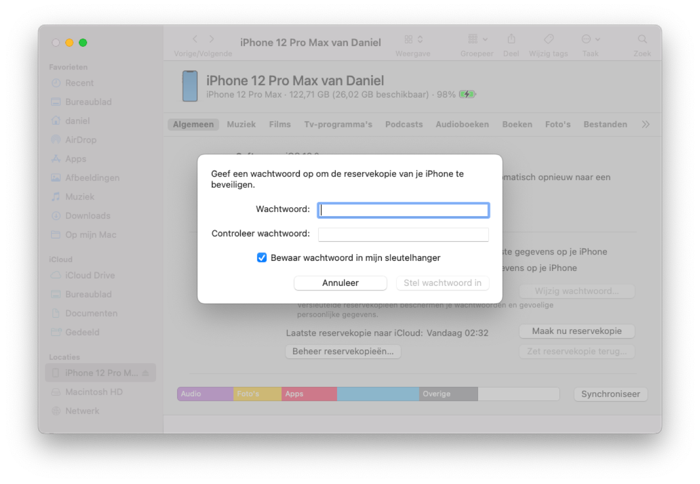
Task: Click the Audio storage bar segment
Action: (x=205, y=394)
